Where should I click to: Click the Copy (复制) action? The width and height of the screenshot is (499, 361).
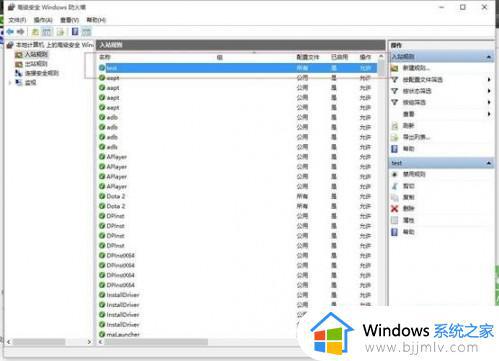(408, 197)
